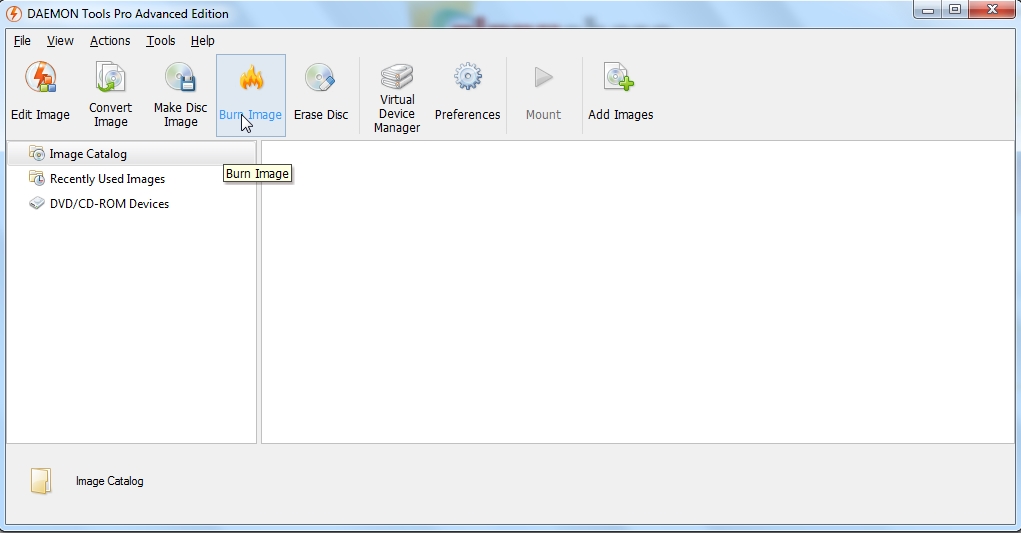Click the folder icon in the bottom info panel
Screen dimensions: 1021x533
pos(41,481)
